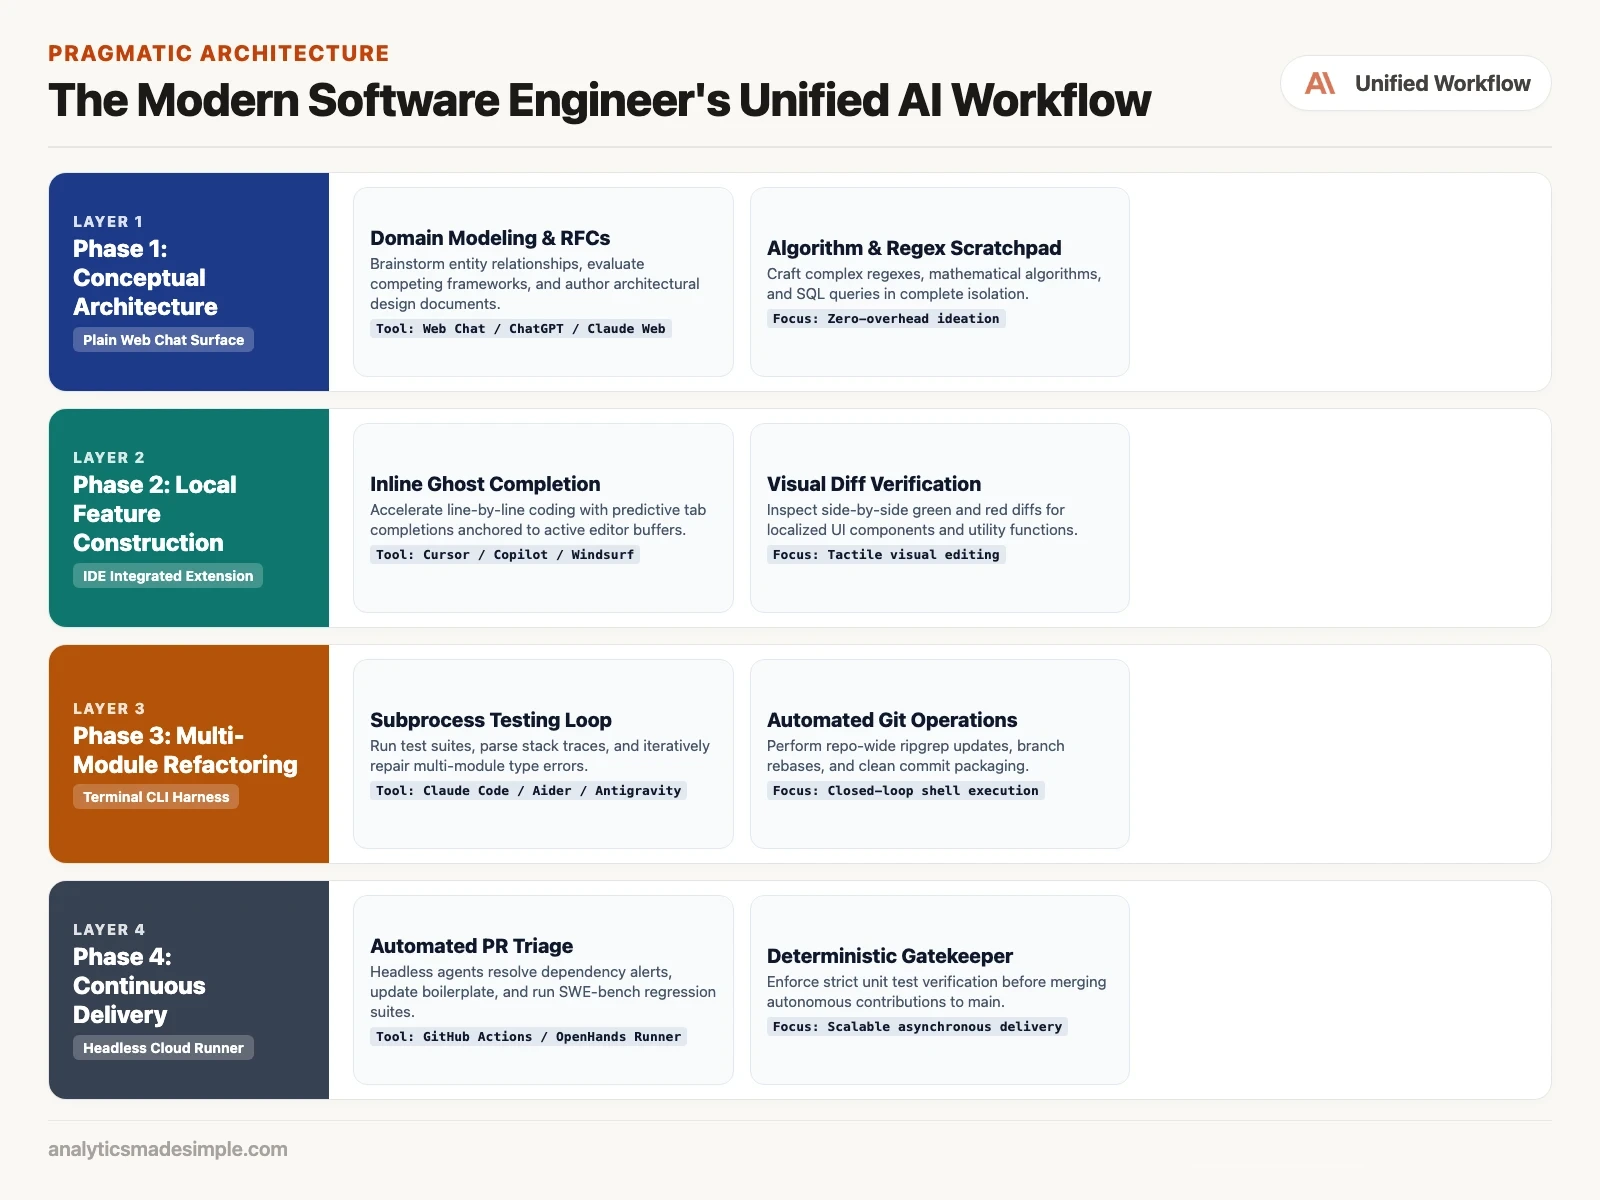
Task: Select 'Focus: Tactile visual editing' label
Action: (886, 555)
